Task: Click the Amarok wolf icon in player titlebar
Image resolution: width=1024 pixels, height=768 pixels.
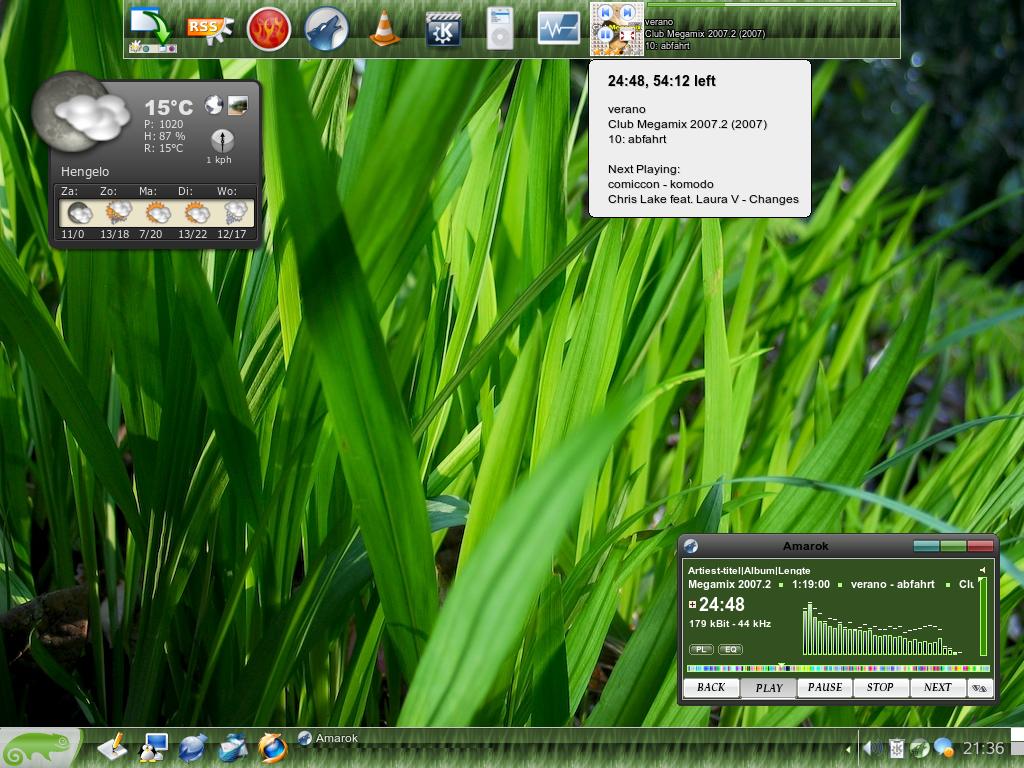Action: [x=691, y=546]
